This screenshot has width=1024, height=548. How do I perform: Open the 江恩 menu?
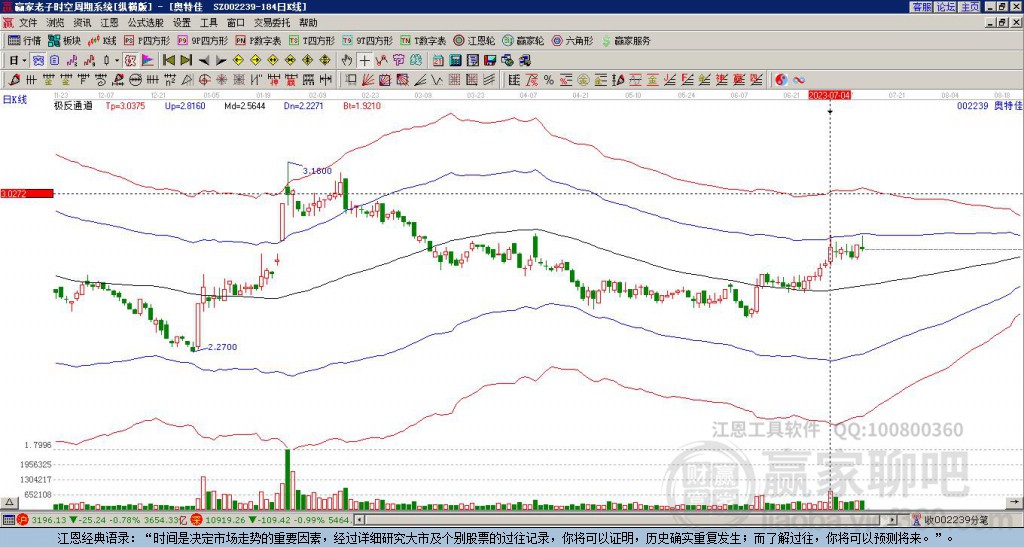109,23
